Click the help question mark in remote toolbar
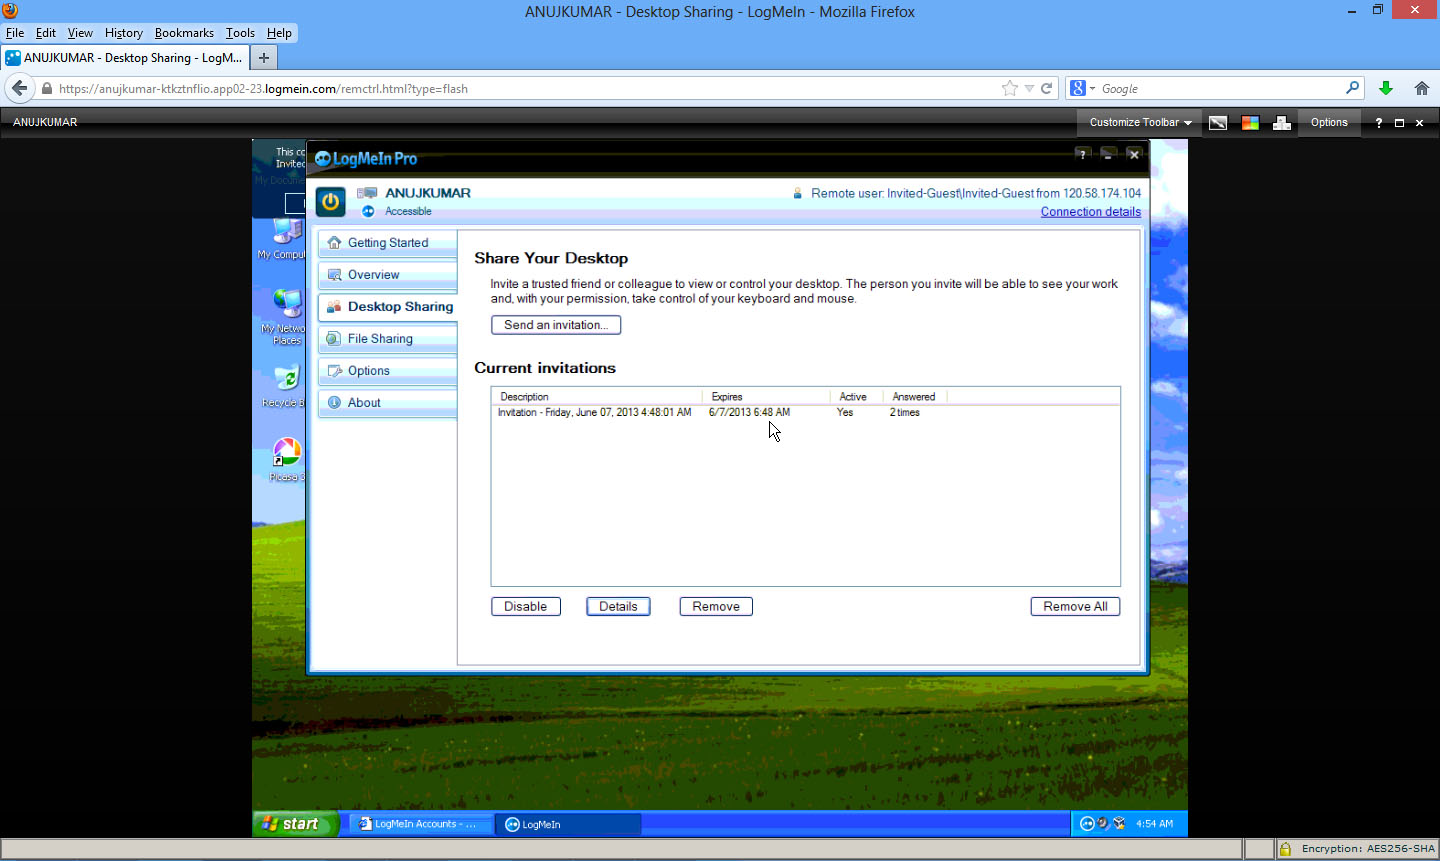Screen dimensions: 1440x861 pos(1378,122)
